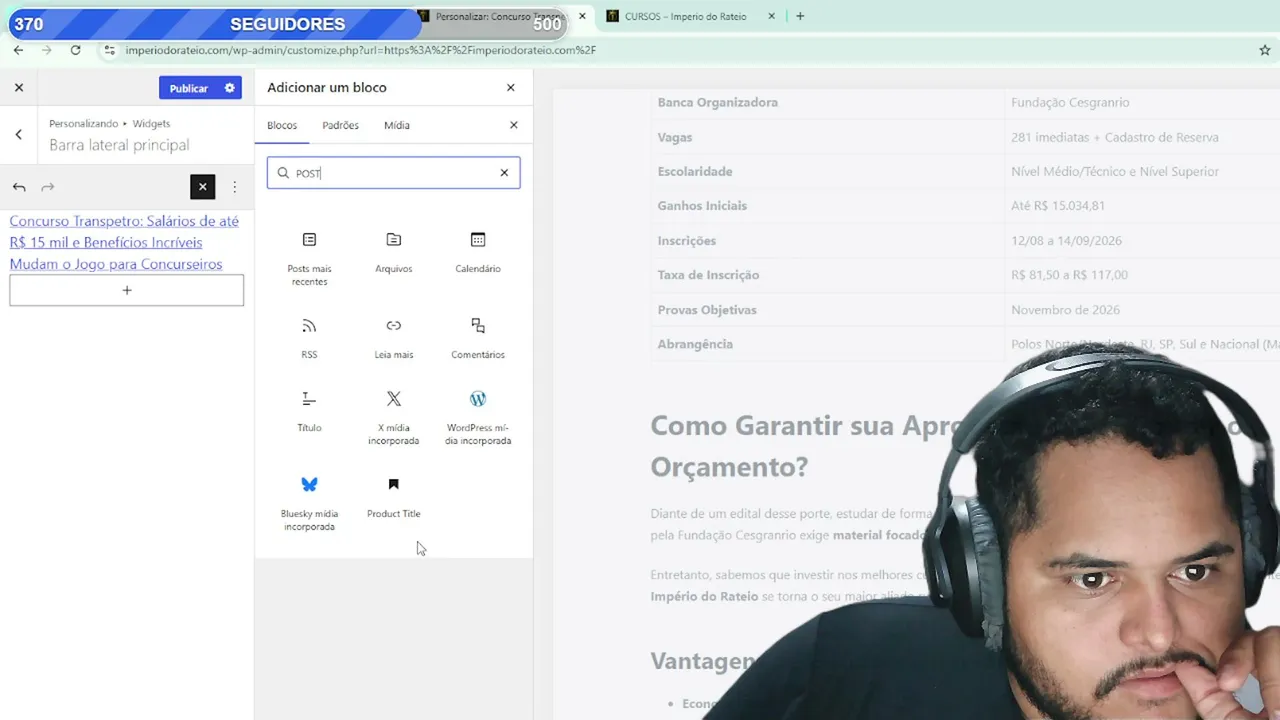
Task: Reload the page in the browser
Action: (x=75, y=50)
